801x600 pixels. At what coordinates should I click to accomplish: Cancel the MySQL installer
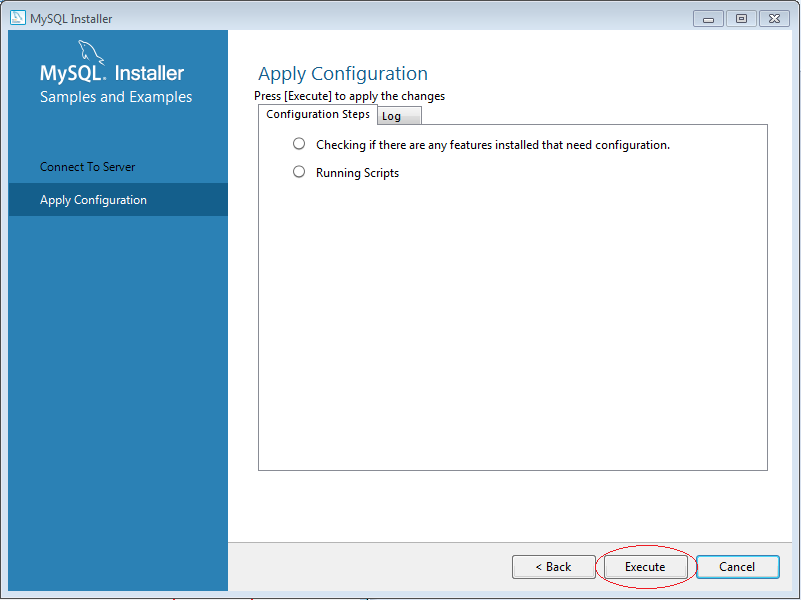click(738, 567)
